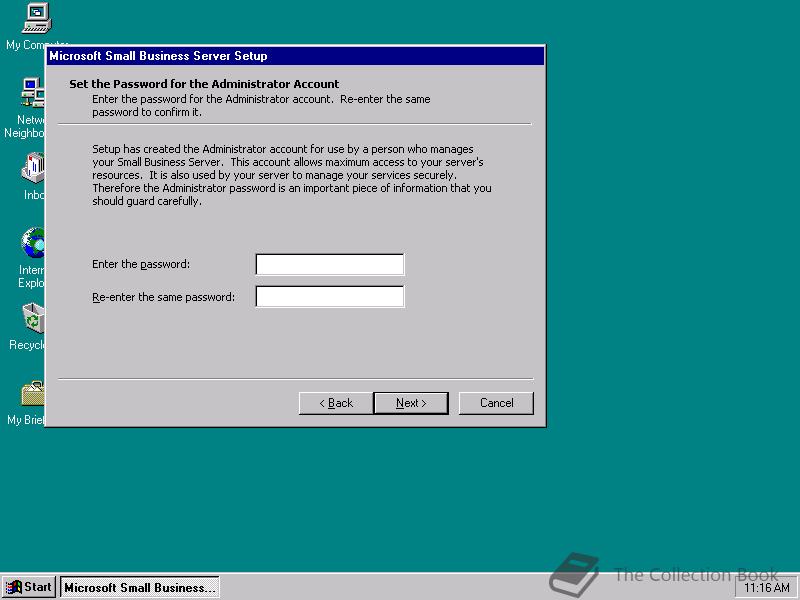Click the paragraph starting 'Setup has created'
Screen dimensions: 800x600
click(292, 175)
